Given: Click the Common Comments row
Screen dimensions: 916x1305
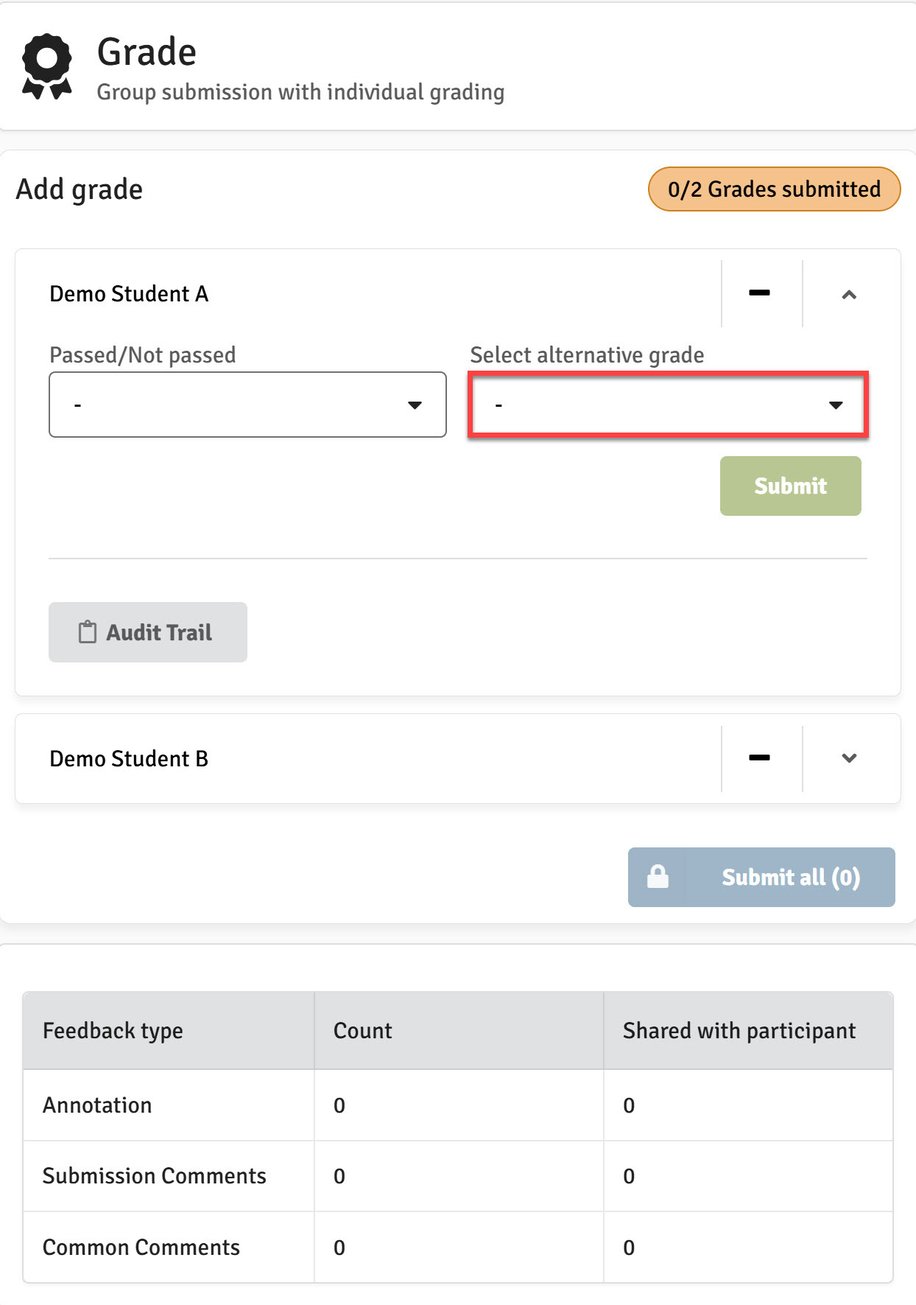Looking at the screenshot, I should click(x=141, y=1247).
